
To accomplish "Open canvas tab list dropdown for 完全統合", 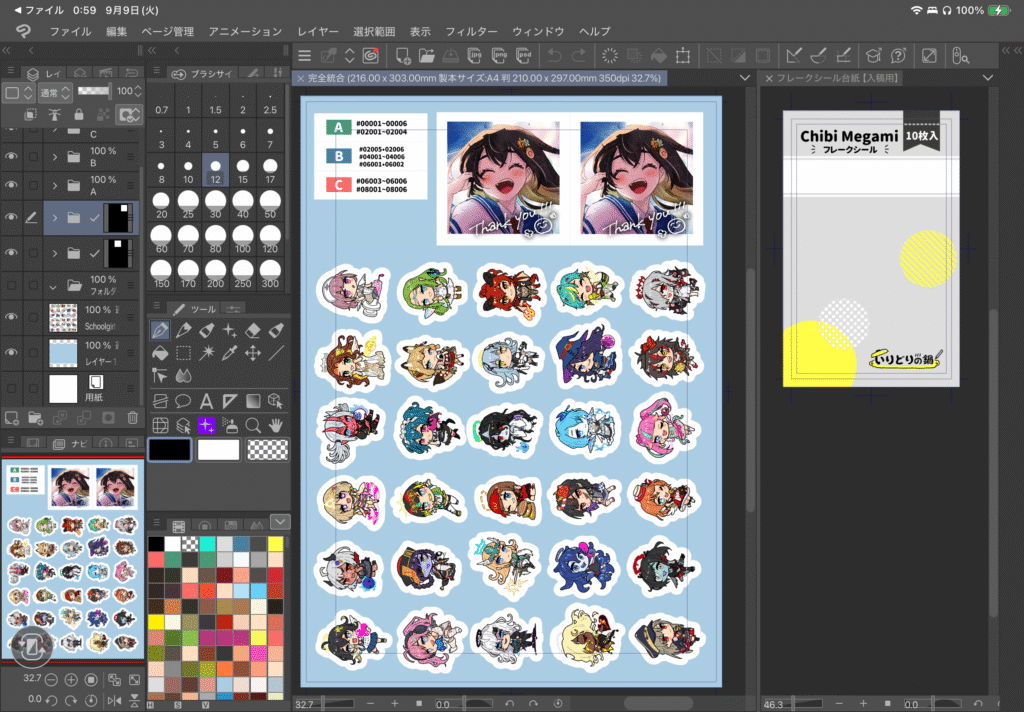I will tap(744, 78).
